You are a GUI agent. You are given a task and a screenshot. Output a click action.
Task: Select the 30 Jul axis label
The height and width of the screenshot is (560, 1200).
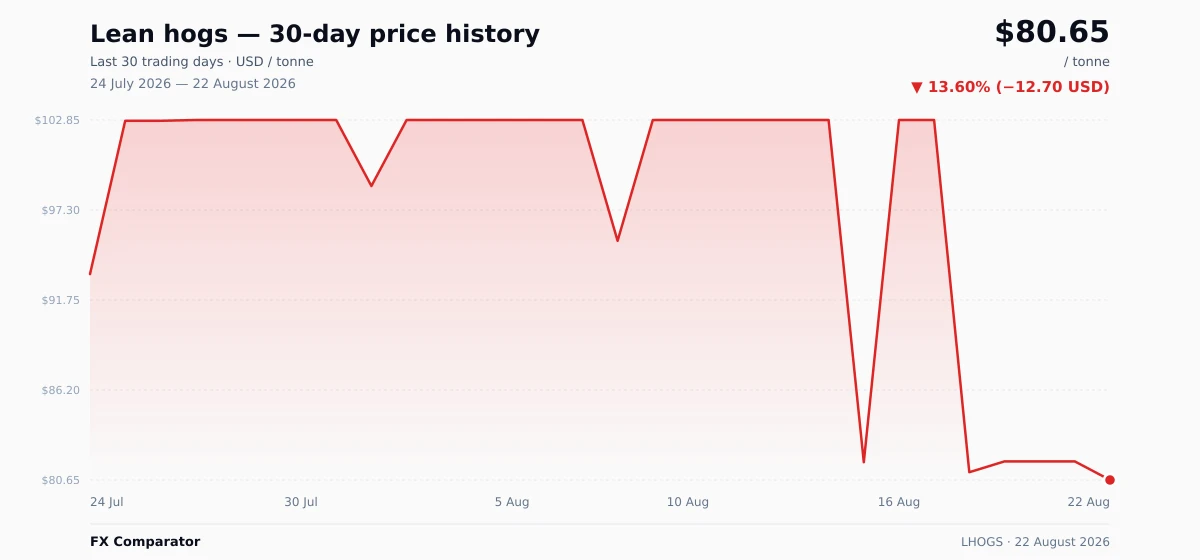[301, 502]
